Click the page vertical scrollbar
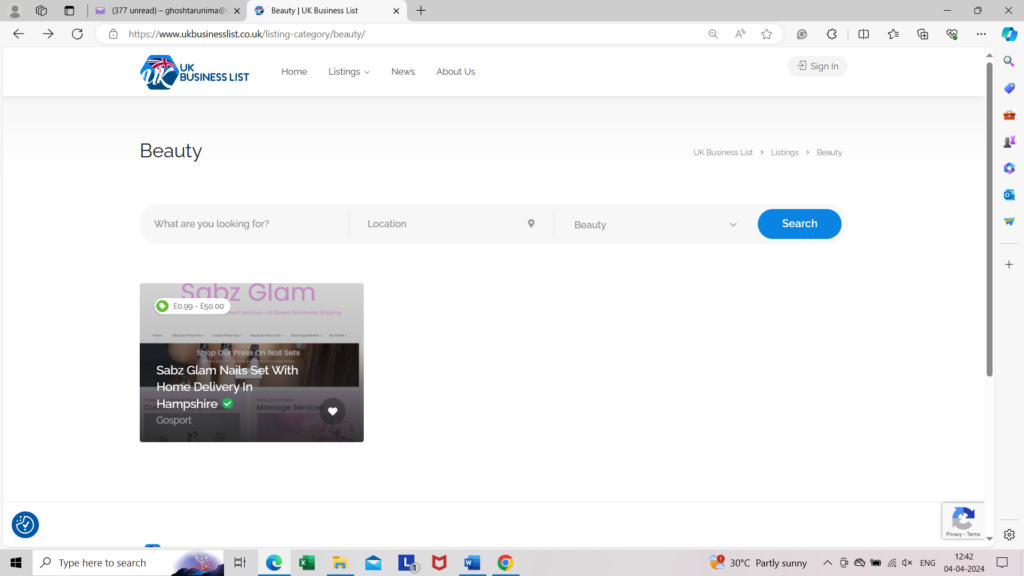 [x=989, y=220]
